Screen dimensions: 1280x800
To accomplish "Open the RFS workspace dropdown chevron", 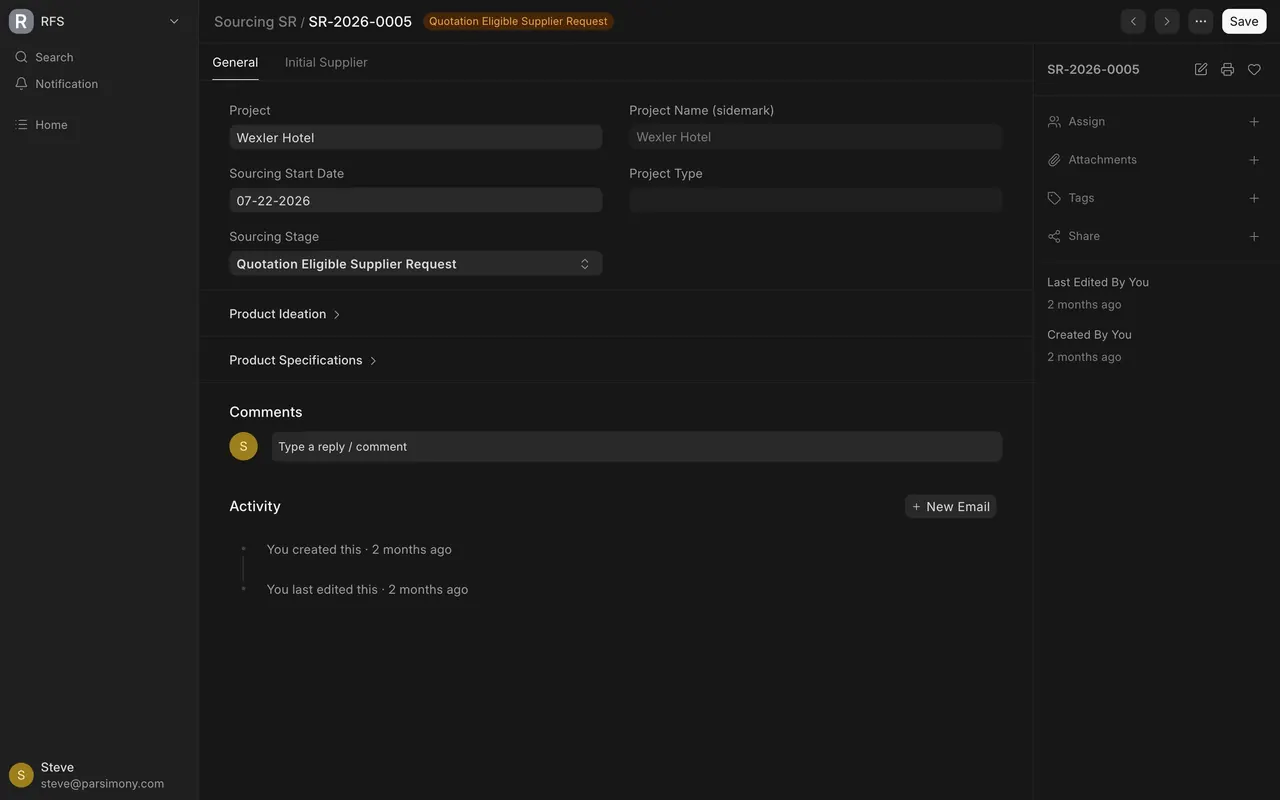I will (174, 21).
